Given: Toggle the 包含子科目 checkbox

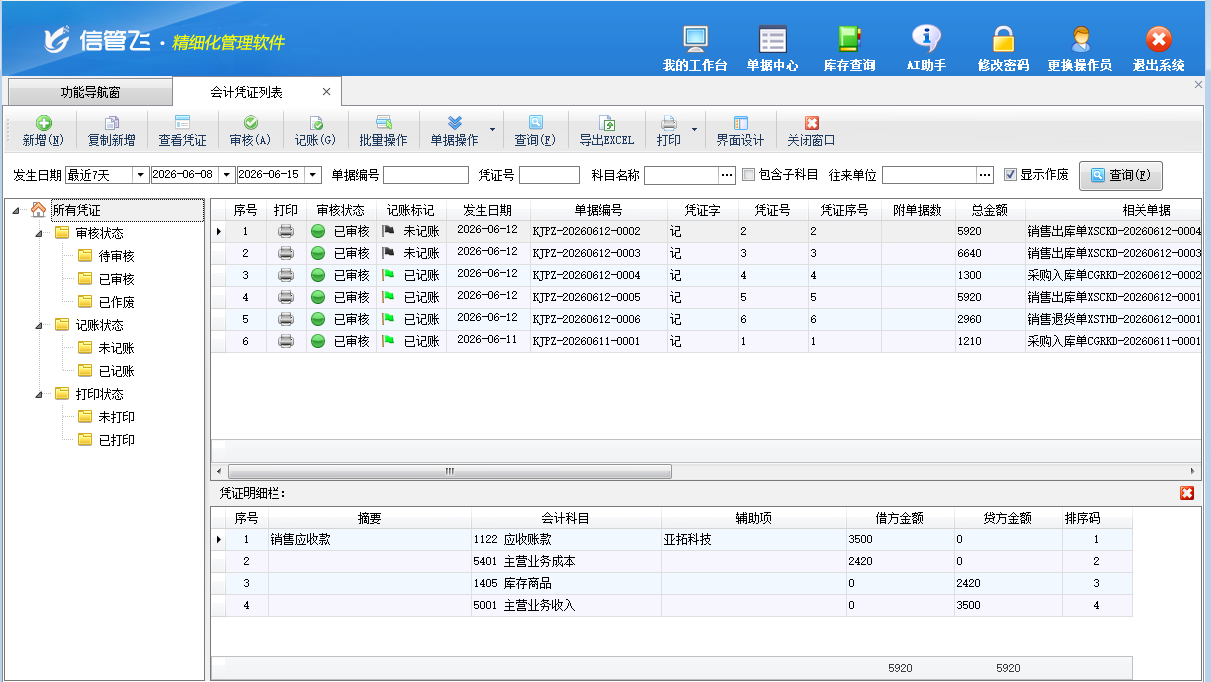Looking at the screenshot, I should (748, 175).
